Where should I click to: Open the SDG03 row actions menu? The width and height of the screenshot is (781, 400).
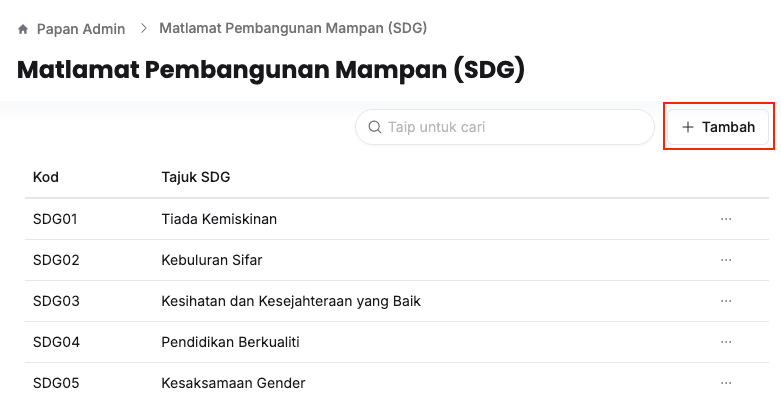726,301
